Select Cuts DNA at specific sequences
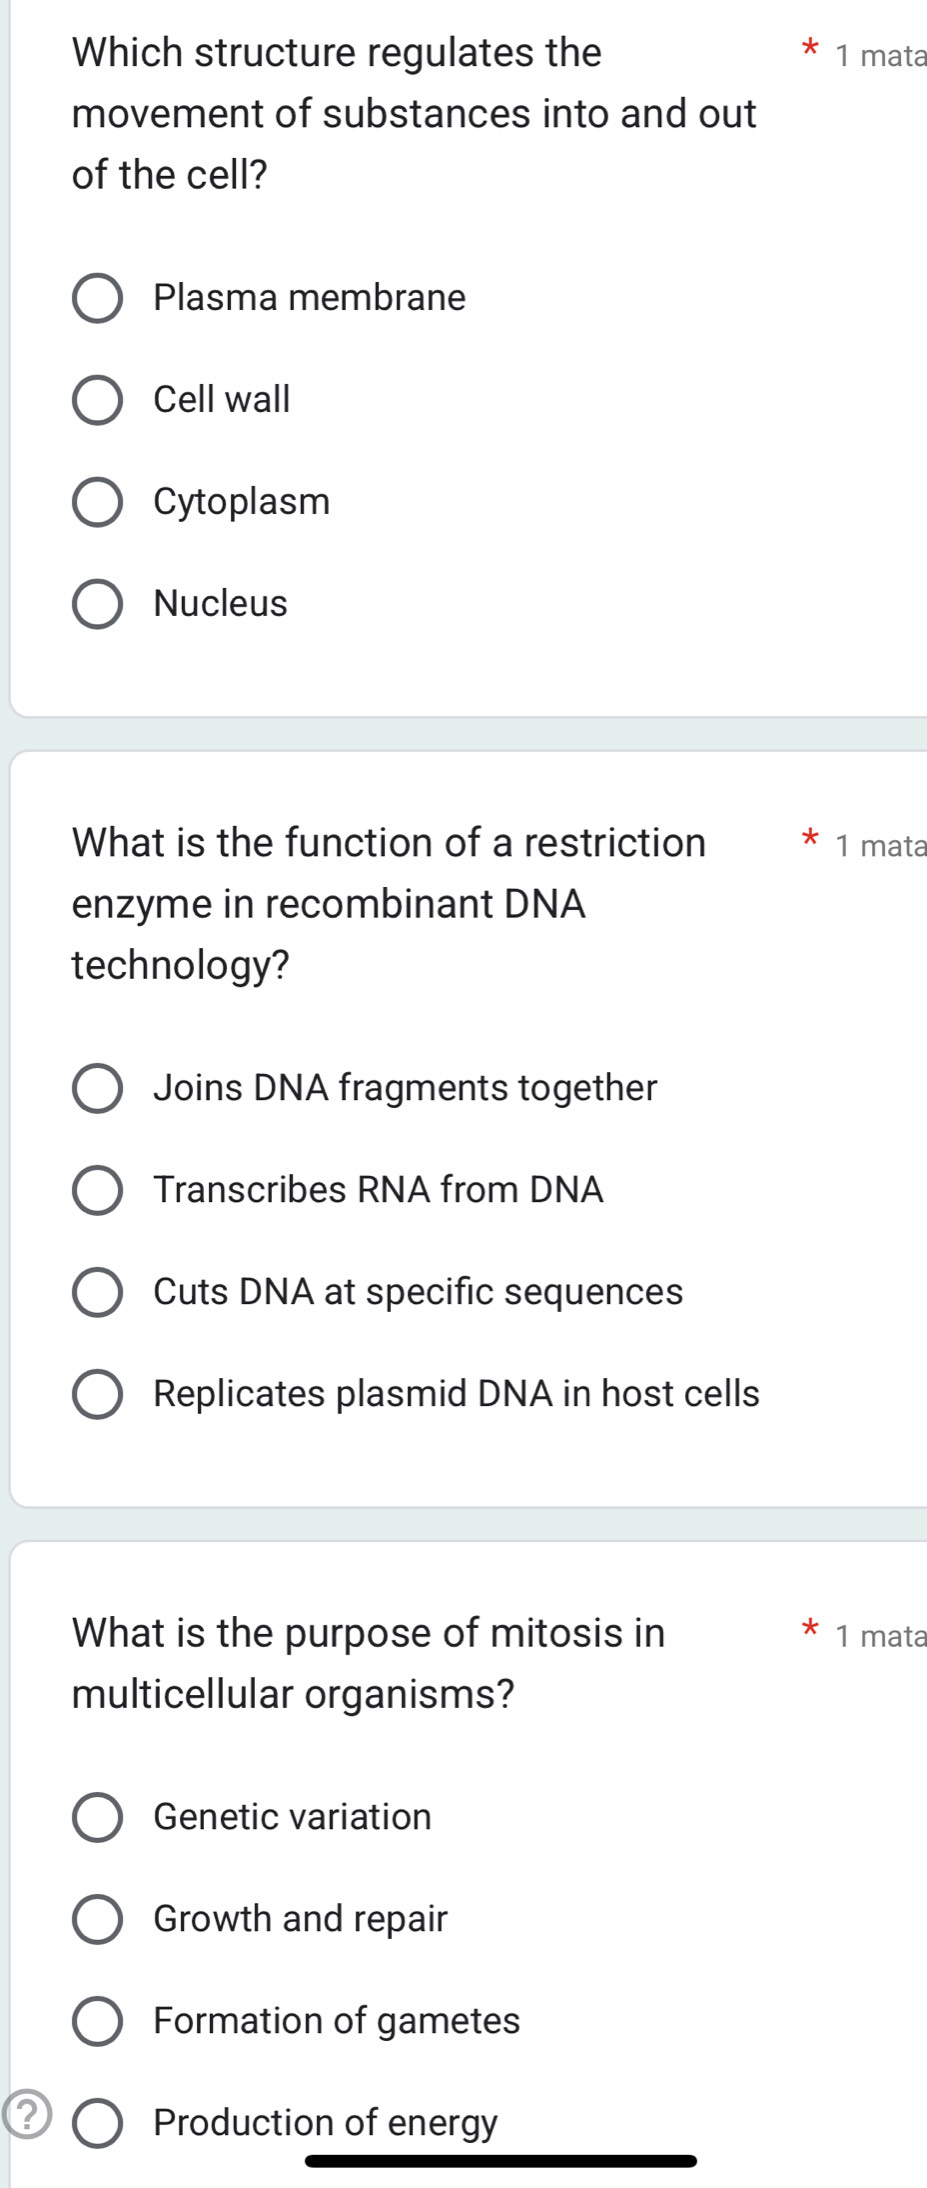Screen dimensions: 927x2188 (98, 1292)
